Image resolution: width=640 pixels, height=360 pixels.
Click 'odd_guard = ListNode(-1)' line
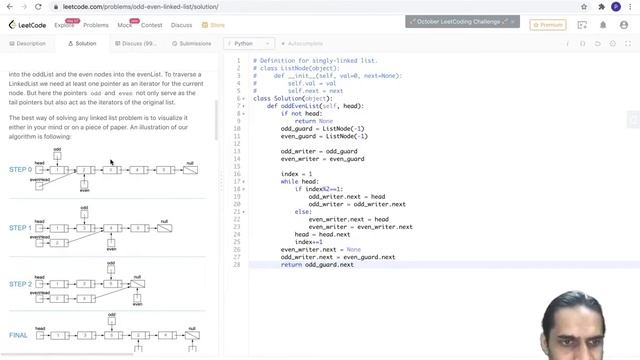coord(322,129)
